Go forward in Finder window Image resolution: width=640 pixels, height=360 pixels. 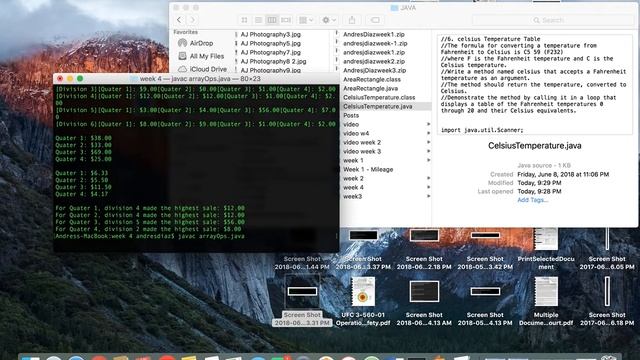(192, 20)
